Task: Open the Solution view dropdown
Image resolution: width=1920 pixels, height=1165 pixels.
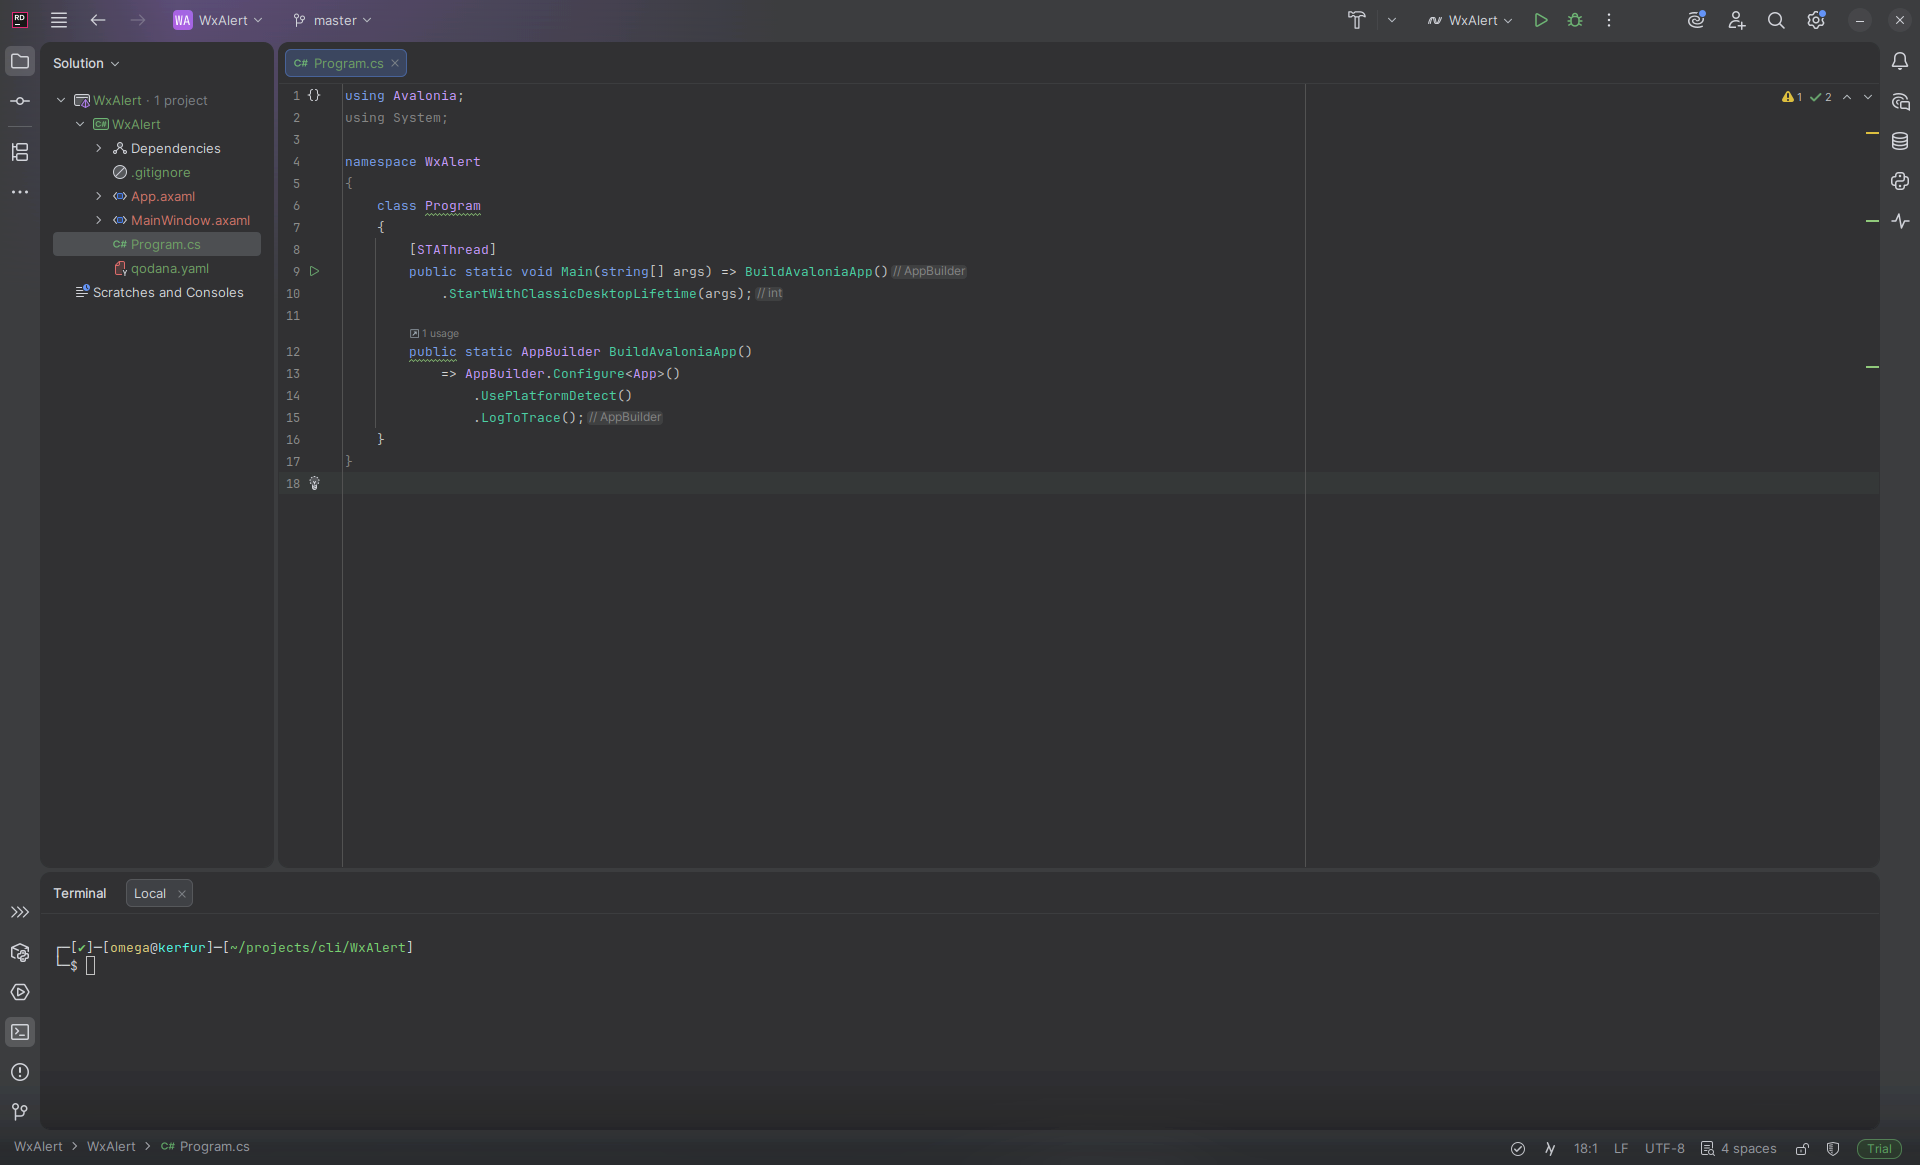Action: 86,63
